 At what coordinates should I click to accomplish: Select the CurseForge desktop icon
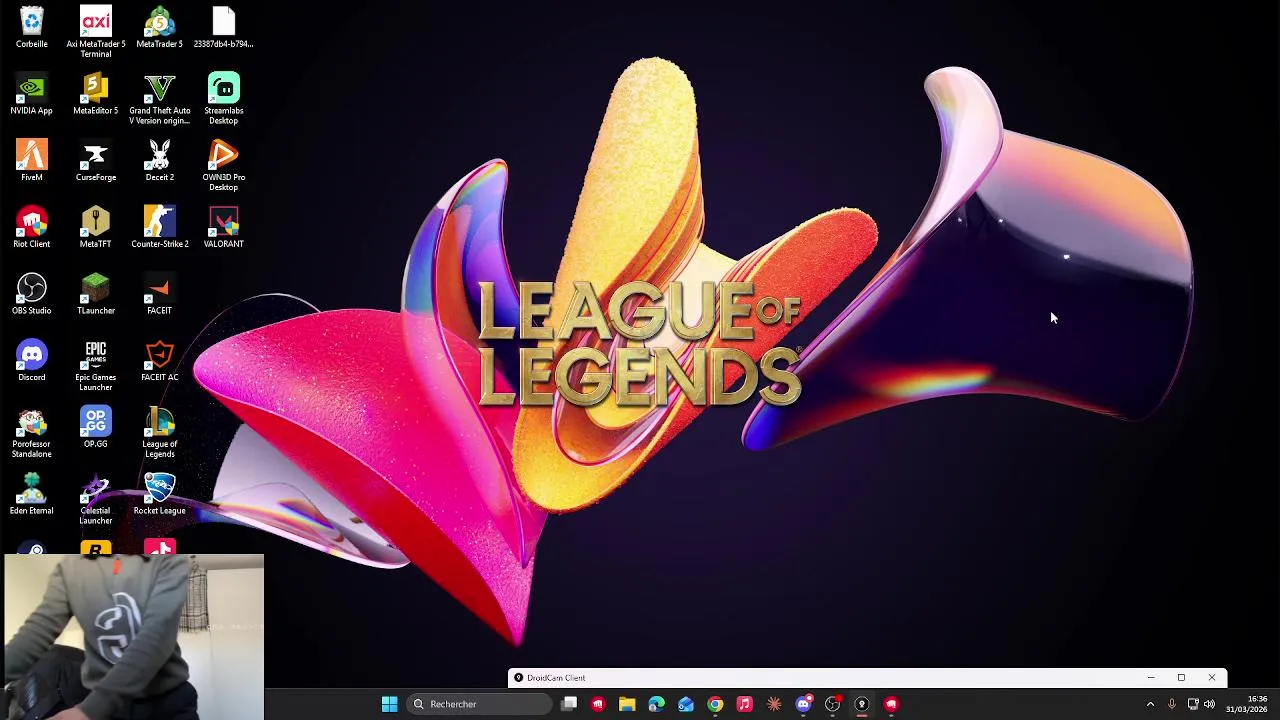point(96,161)
